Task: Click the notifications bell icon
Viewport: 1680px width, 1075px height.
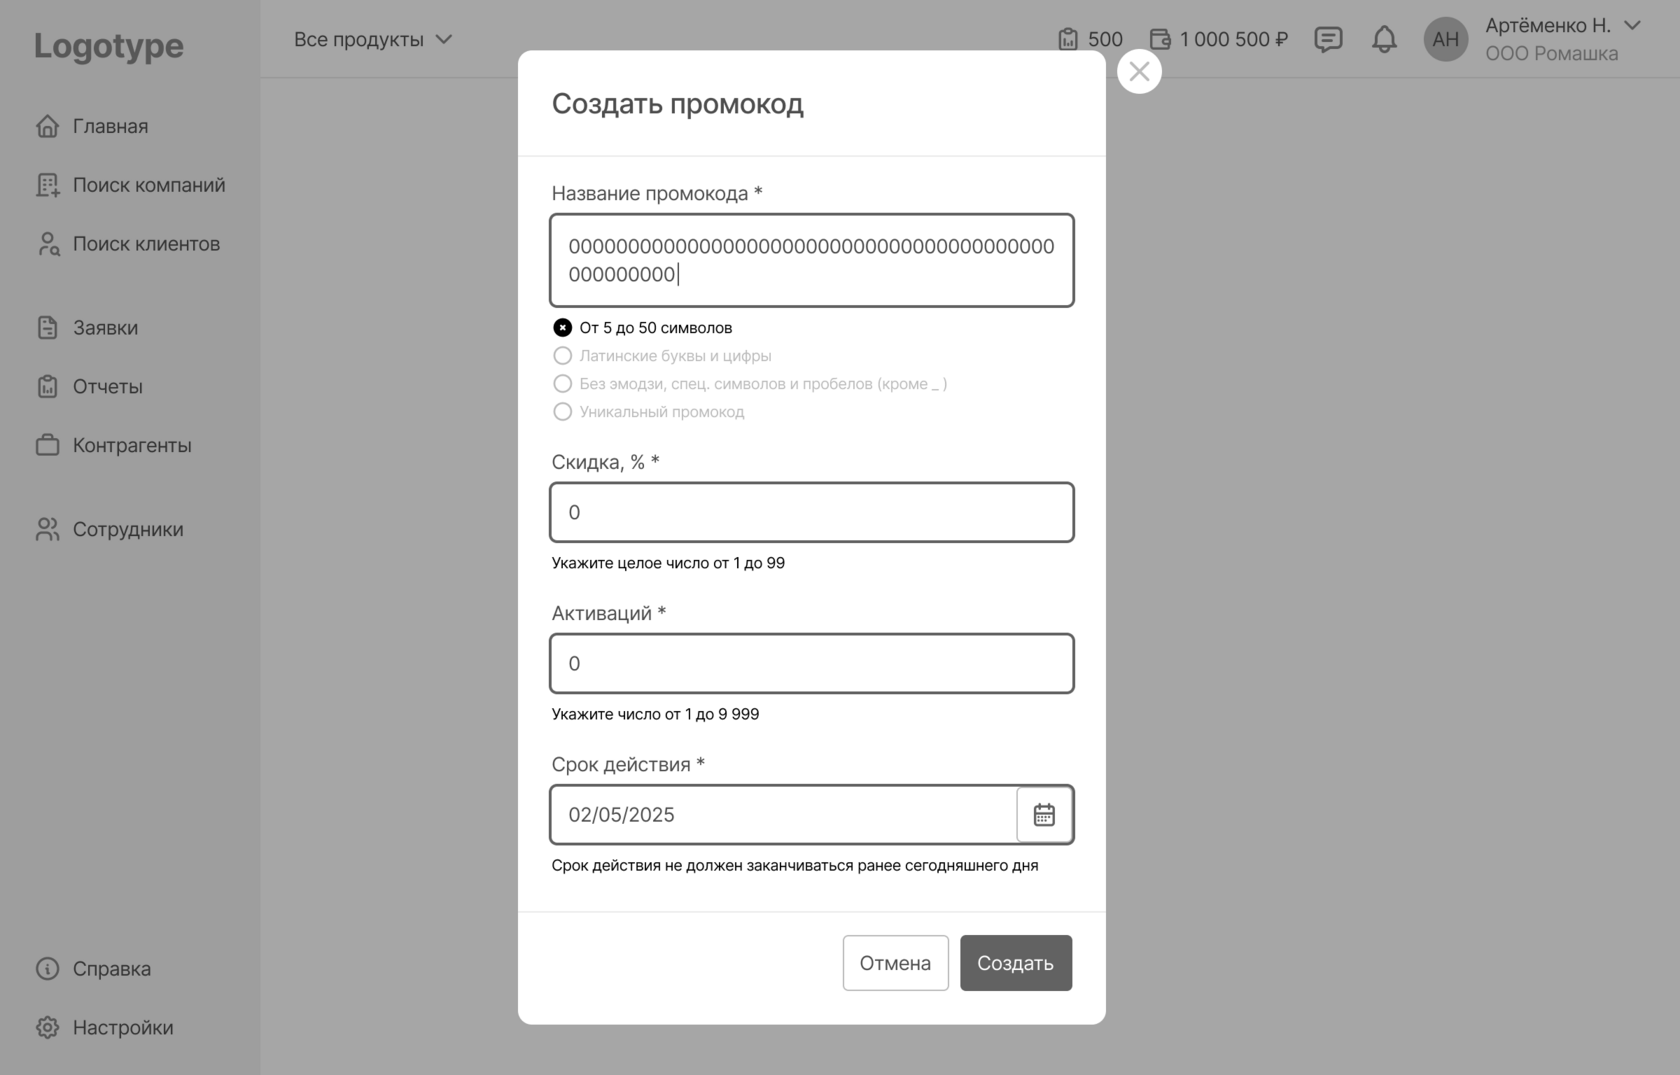Action: click(x=1384, y=39)
